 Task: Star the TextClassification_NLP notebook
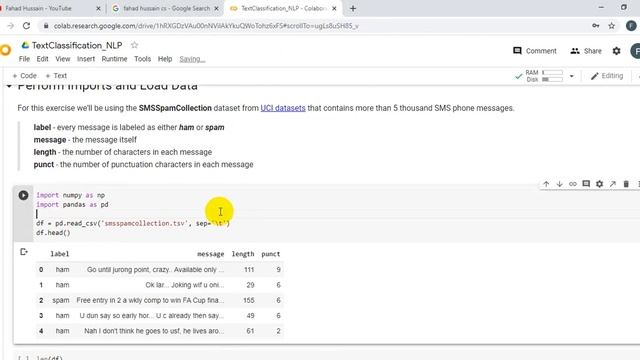pos(134,45)
